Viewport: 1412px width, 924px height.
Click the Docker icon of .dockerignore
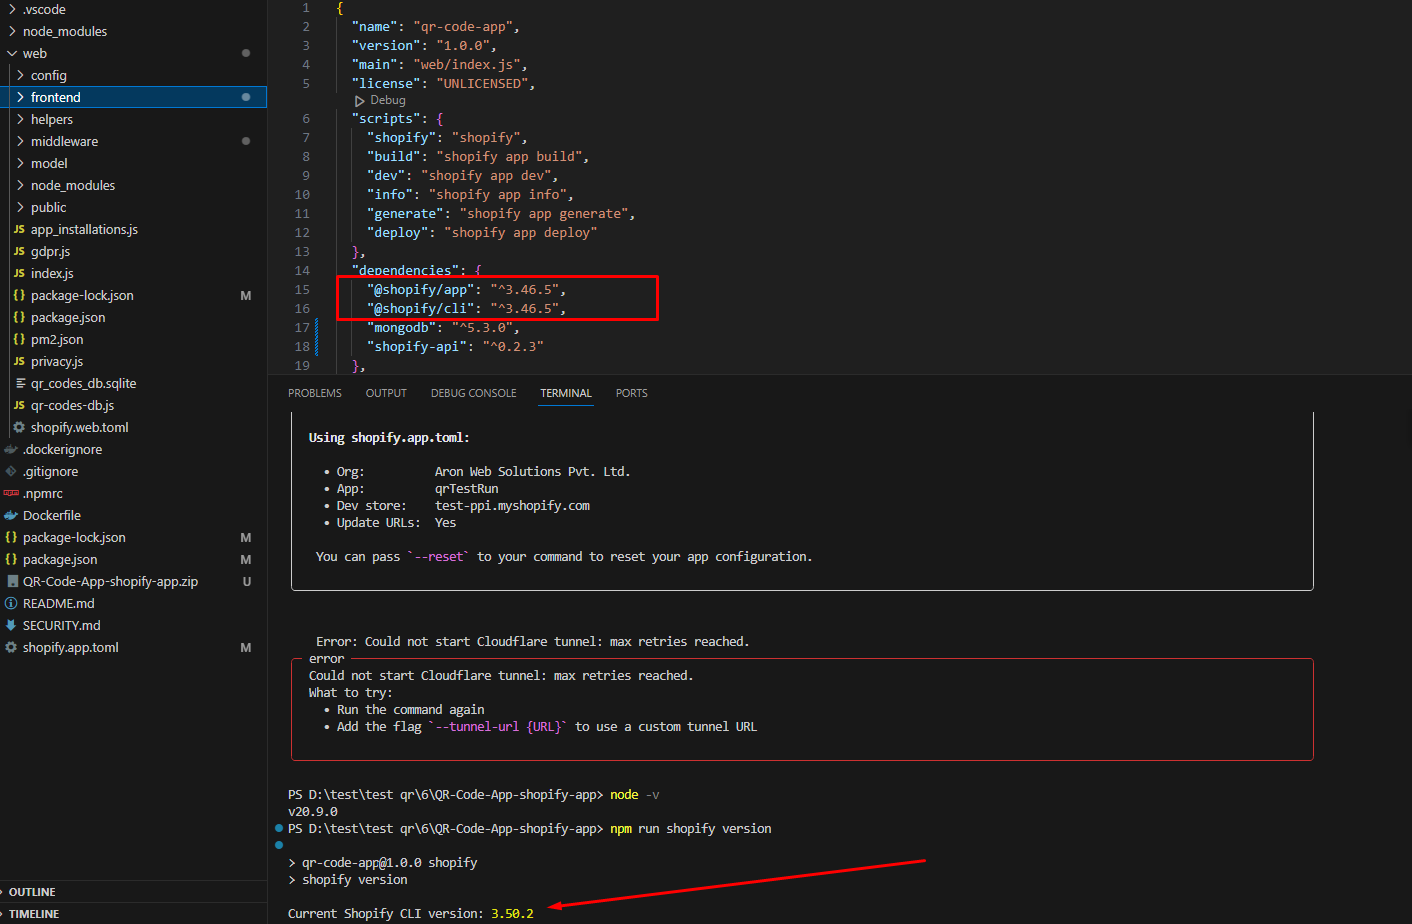[x=11, y=449]
